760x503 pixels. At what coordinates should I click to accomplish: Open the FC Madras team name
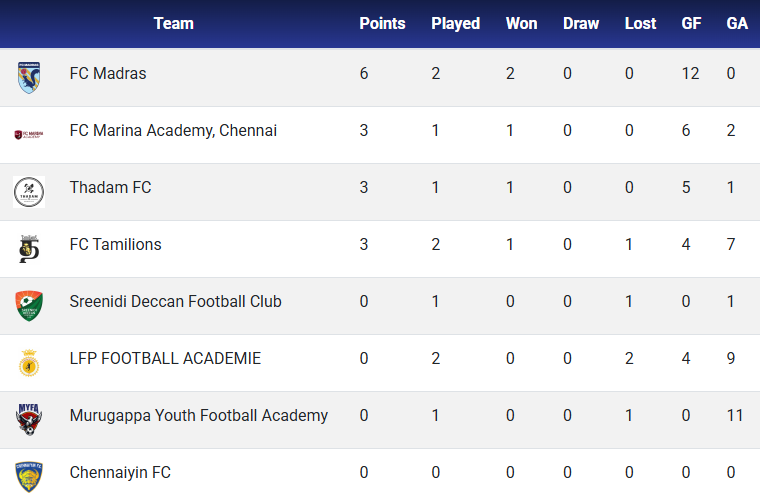(108, 74)
